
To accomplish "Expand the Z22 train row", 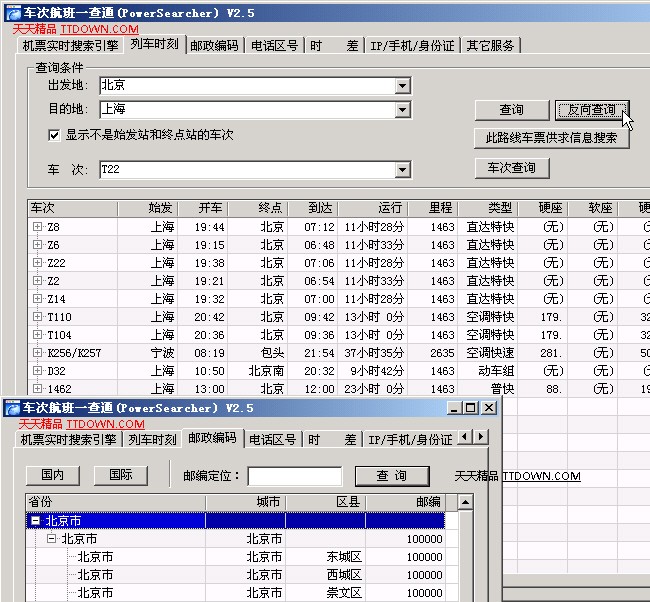I will click(37, 262).
